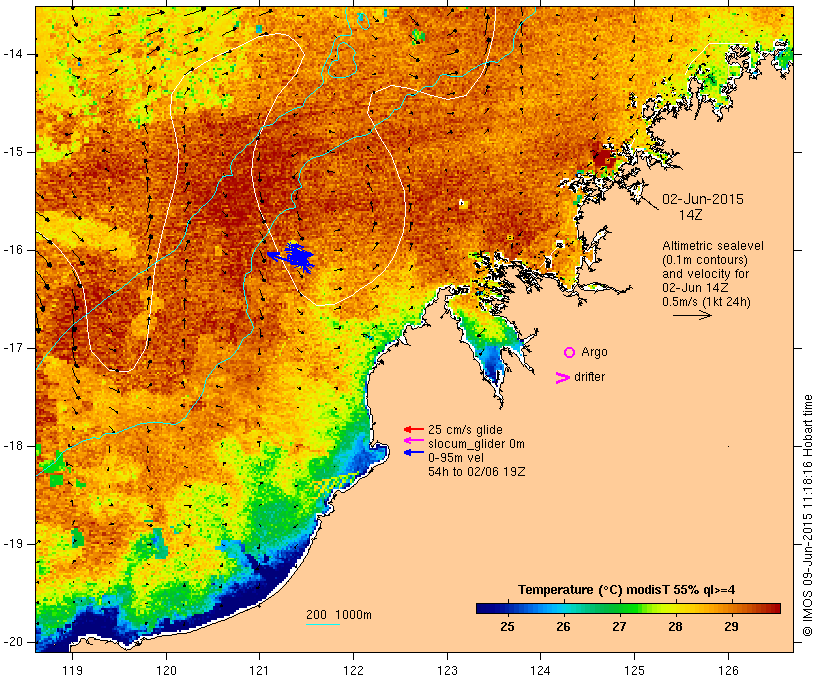Screen dimensions: 820x680
Task: Click the temperature color bar at 27
Action: click(x=619, y=608)
